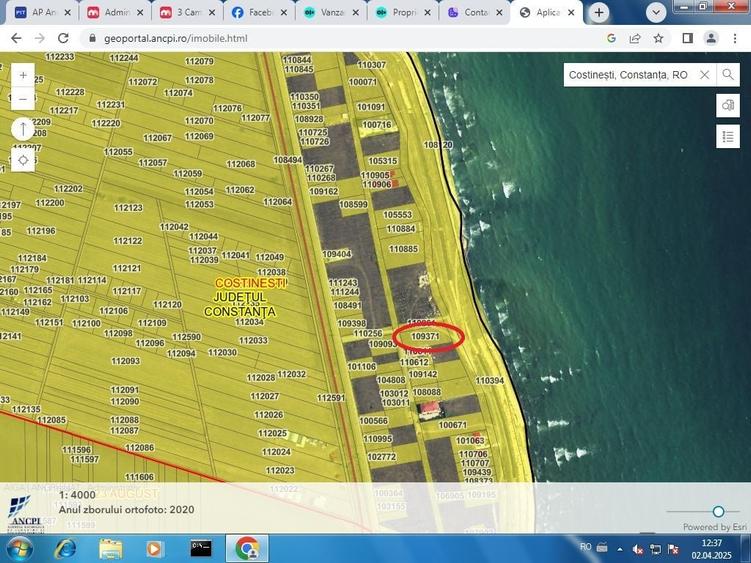
Task: Reset map orientation with north arrow button
Action: [23, 128]
